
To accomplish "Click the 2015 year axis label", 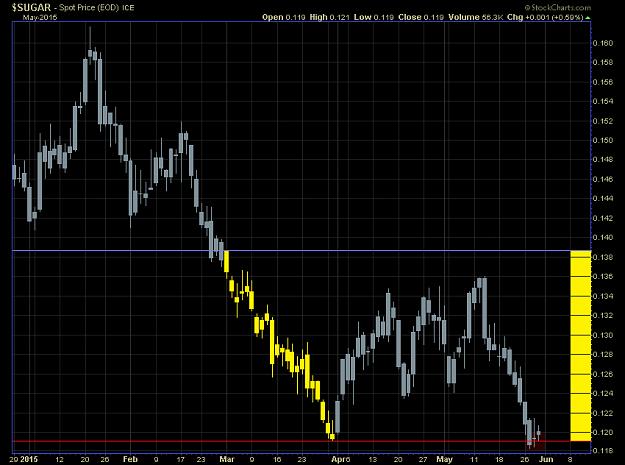I will click(29, 459).
